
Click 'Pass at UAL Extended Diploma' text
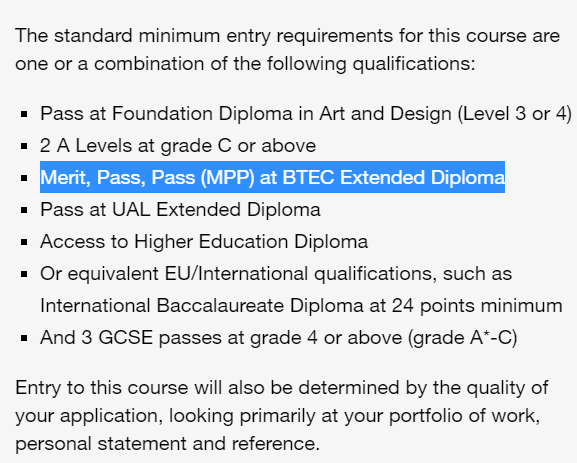(180, 210)
